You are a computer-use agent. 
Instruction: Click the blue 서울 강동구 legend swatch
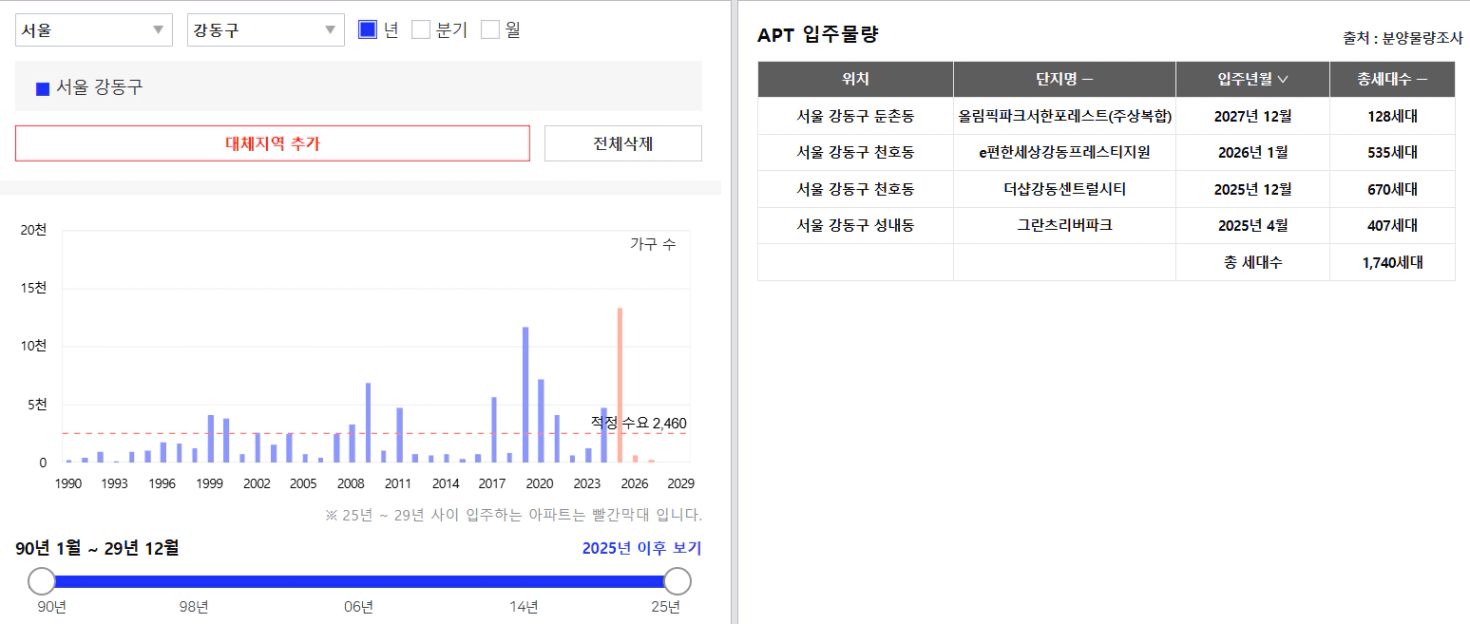pyautogui.click(x=43, y=89)
